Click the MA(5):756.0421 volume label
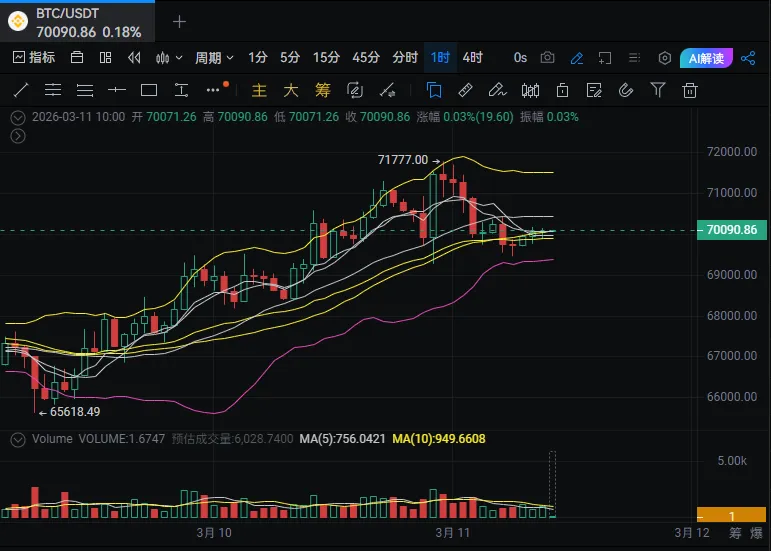 click(342, 439)
